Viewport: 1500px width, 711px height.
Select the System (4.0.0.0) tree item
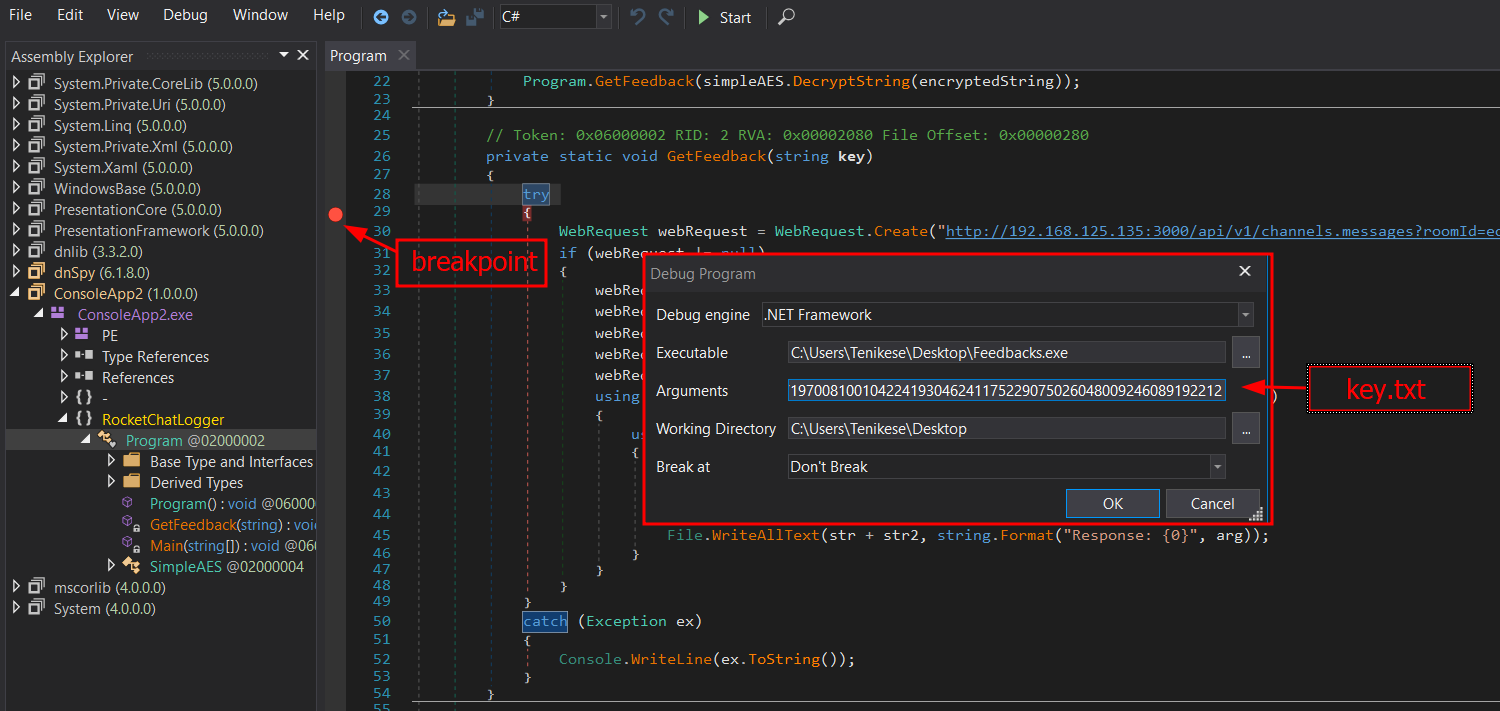(104, 608)
